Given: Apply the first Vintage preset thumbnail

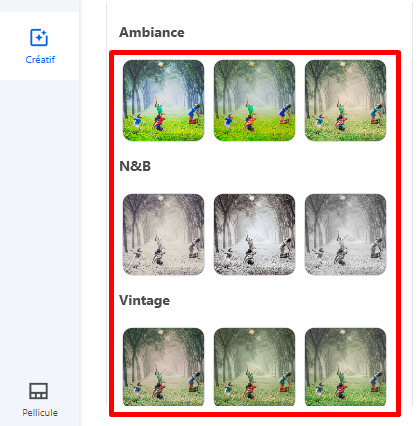Looking at the screenshot, I should click(x=163, y=367).
